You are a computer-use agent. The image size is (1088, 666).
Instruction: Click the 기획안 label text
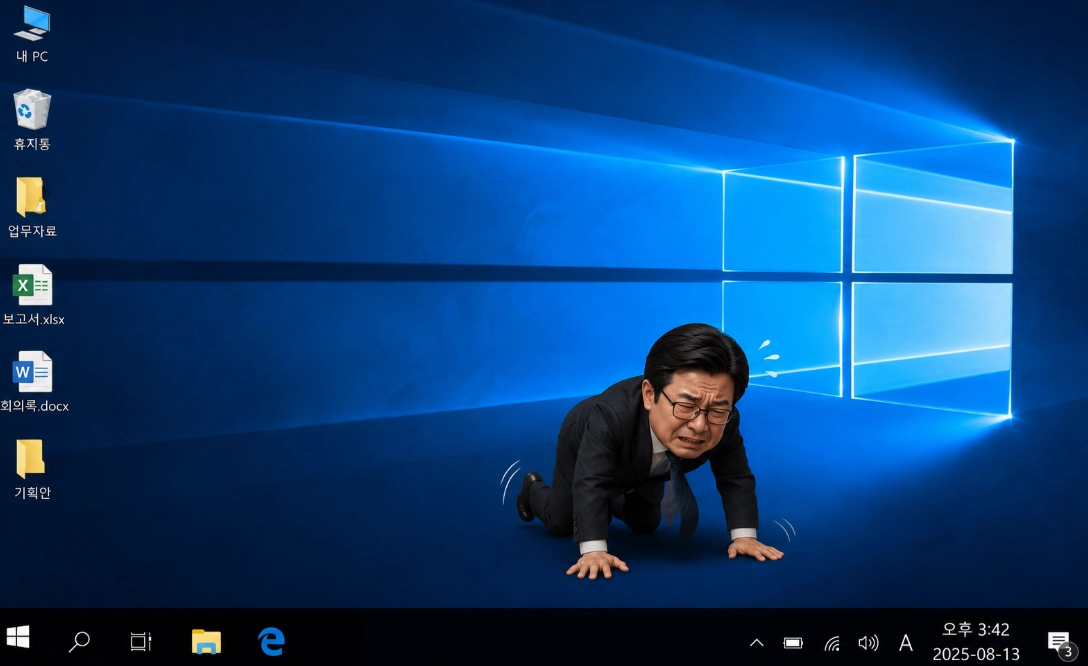pos(33,493)
